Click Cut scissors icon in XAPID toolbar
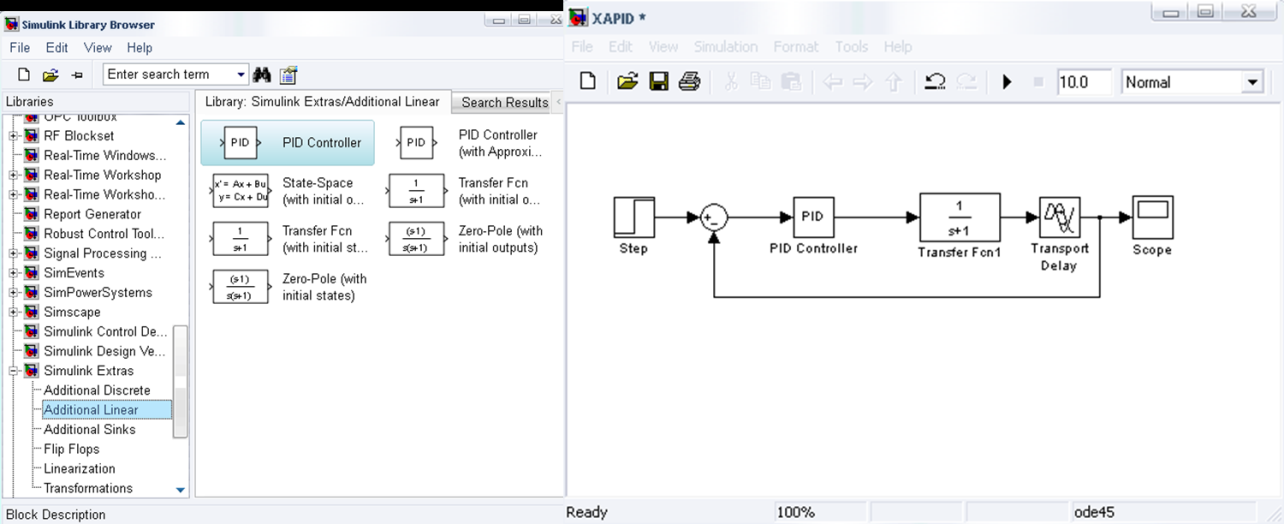1284x524 pixels. pos(730,82)
